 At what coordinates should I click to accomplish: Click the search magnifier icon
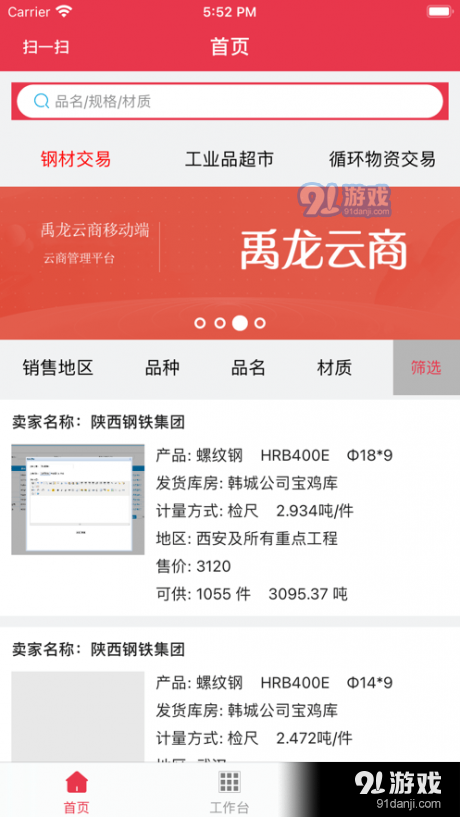(x=41, y=101)
